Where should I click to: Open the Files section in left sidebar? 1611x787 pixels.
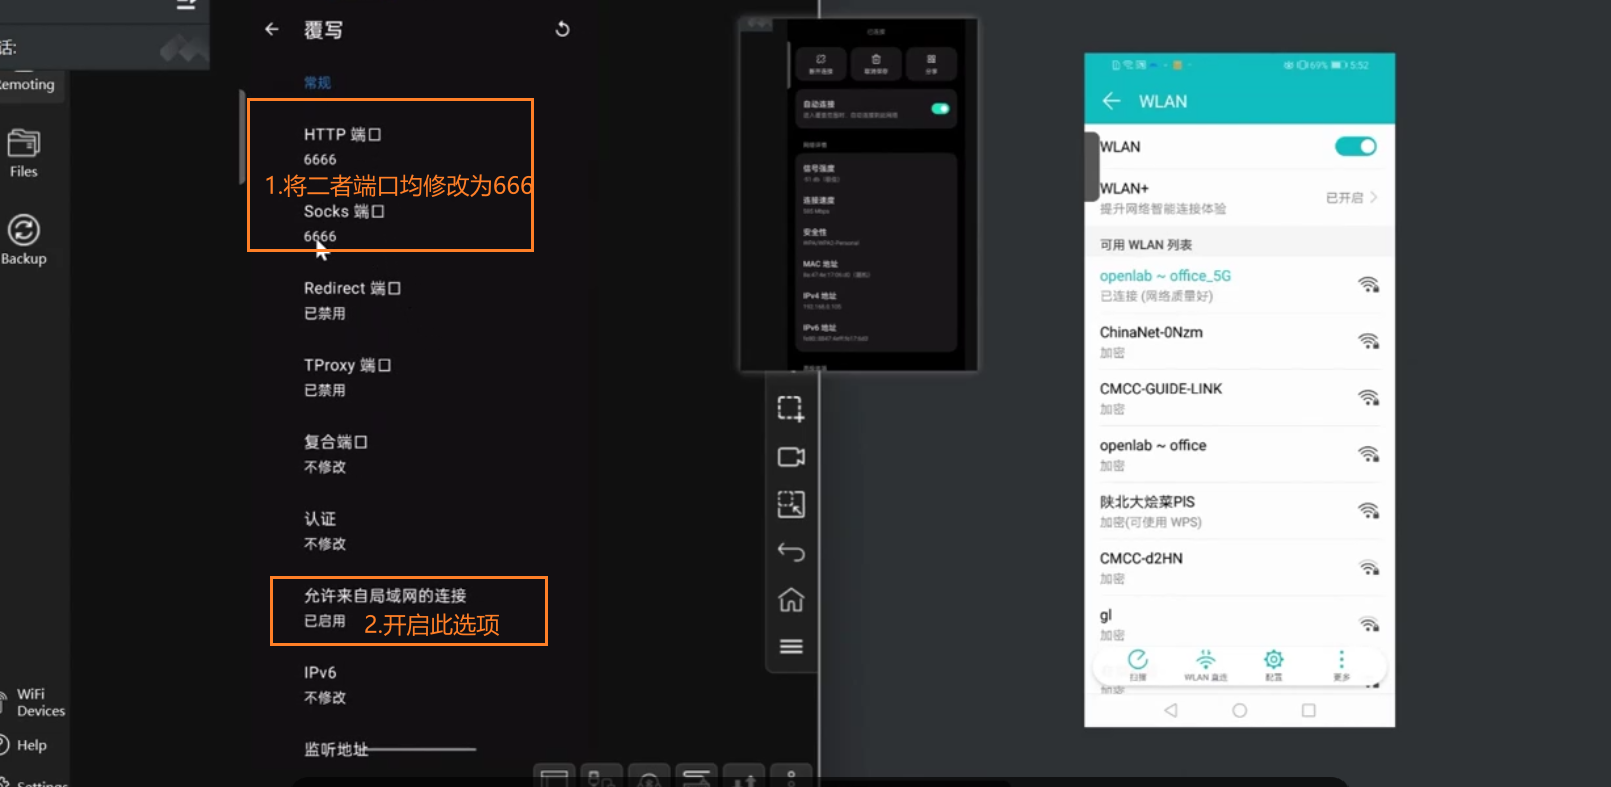(x=24, y=154)
